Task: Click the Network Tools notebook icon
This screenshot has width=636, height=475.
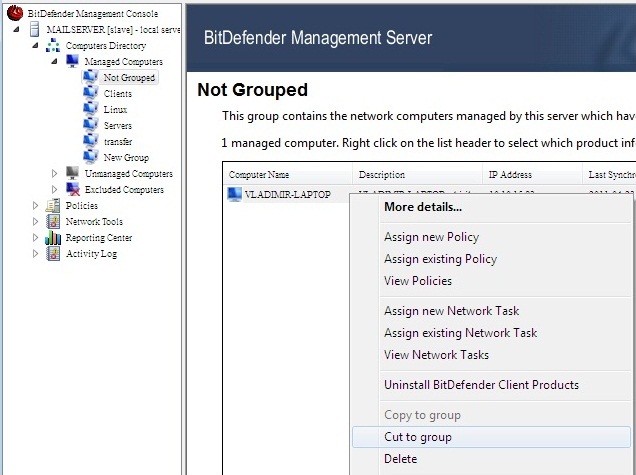Action: tap(53, 221)
